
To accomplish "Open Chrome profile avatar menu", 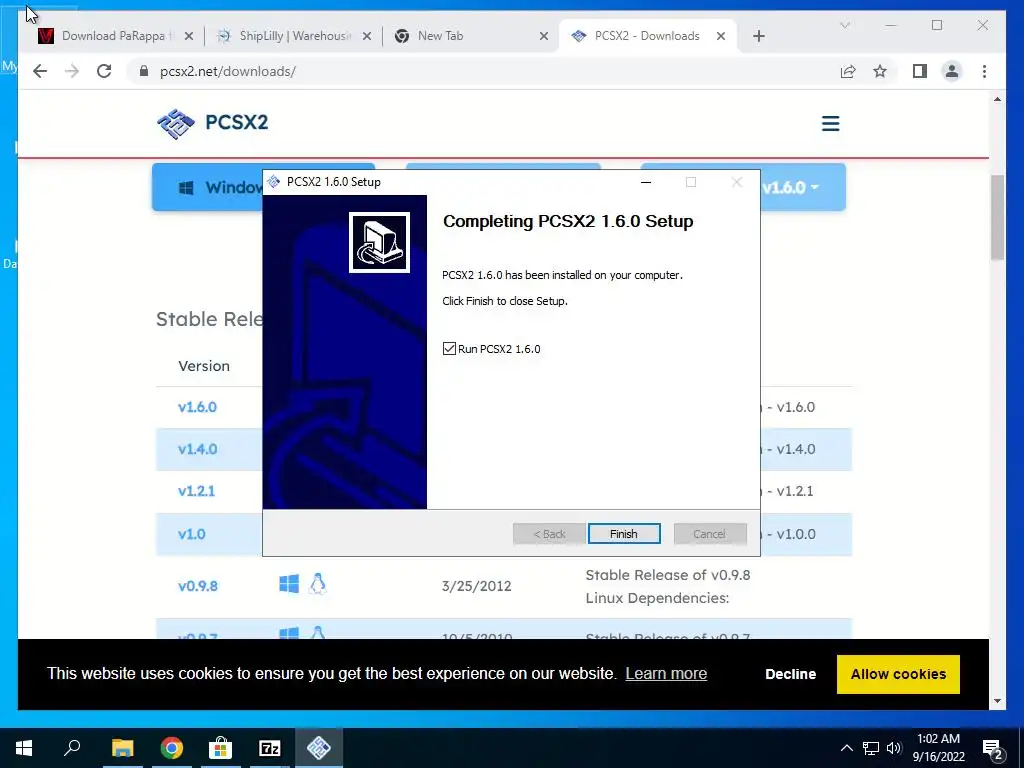I will pos(952,71).
